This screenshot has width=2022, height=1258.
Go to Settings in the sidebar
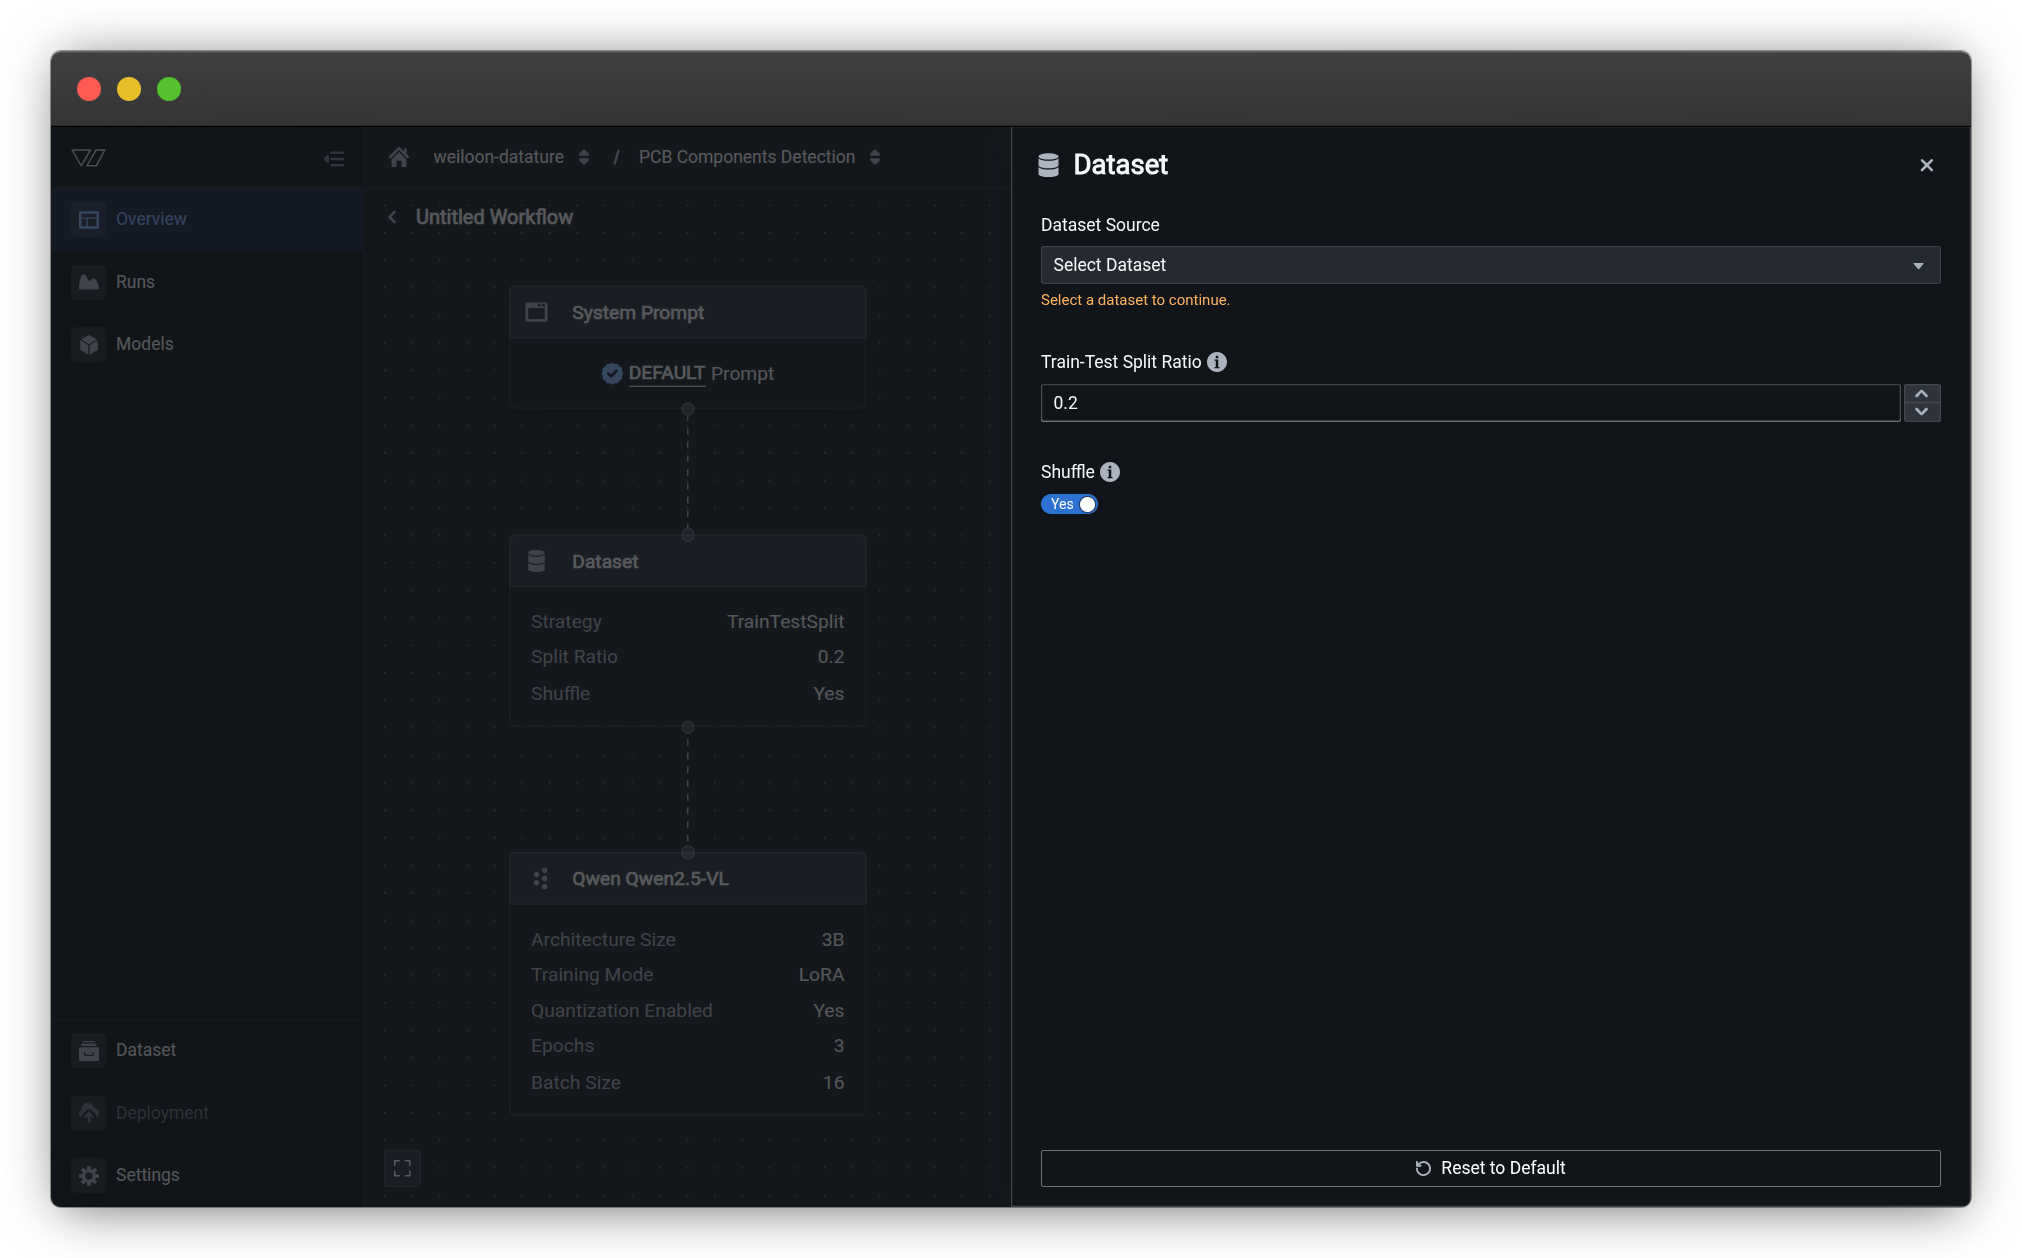147,1175
